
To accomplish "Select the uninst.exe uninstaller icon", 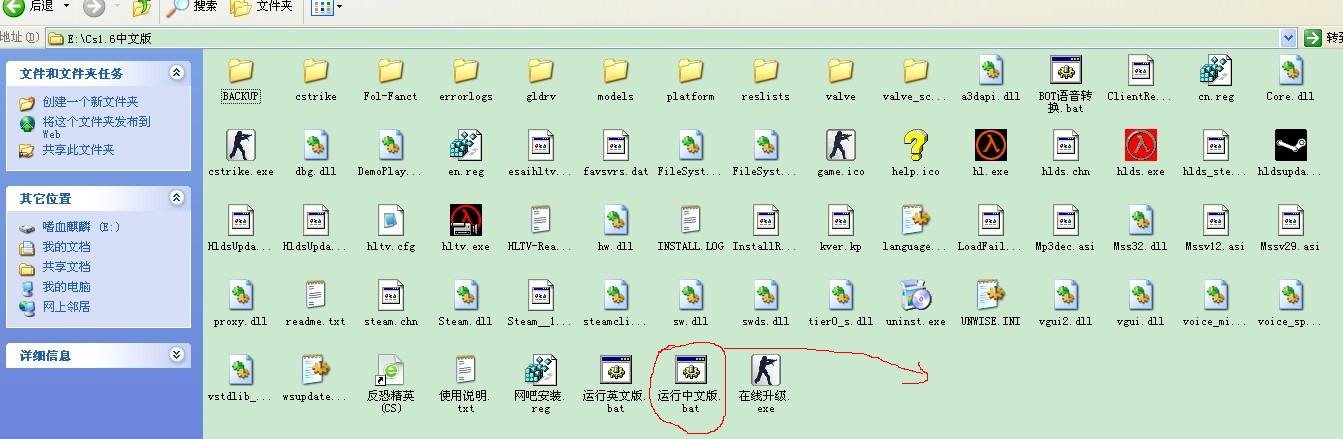I will pyautogui.click(x=915, y=295).
